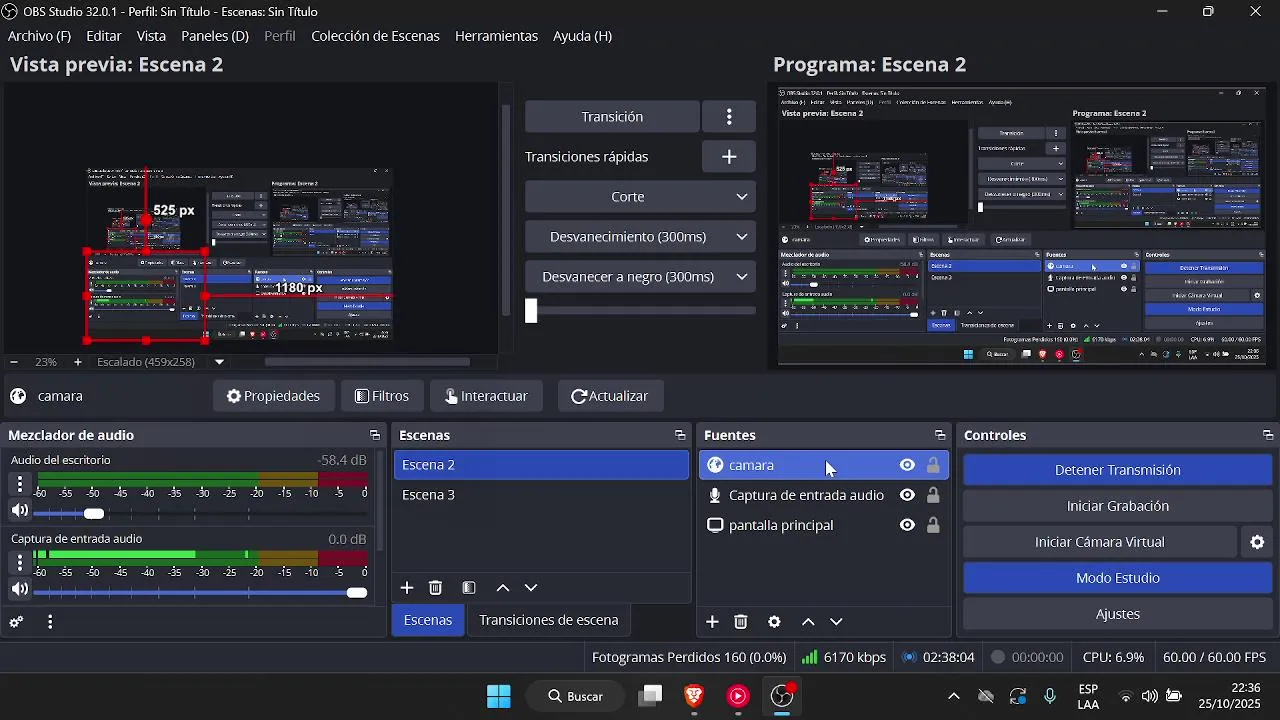The width and height of the screenshot is (1280, 720).
Task: Open Editar menu
Action: point(104,36)
